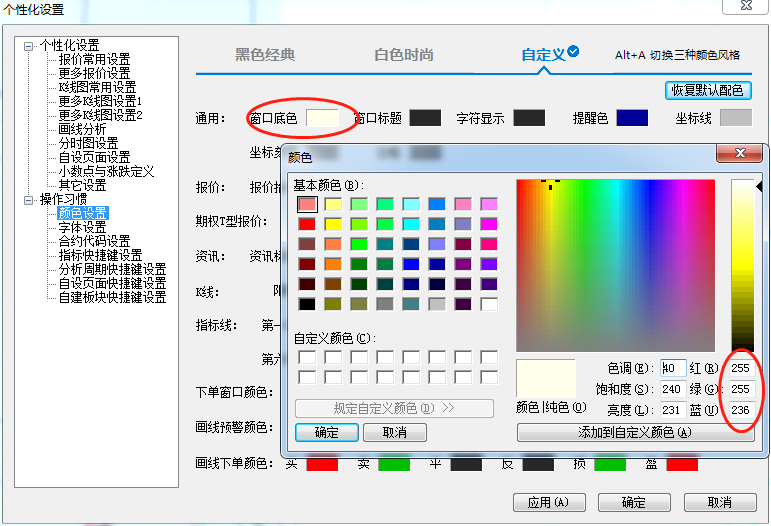Cancel the color dialog with 取消

pos(394,433)
